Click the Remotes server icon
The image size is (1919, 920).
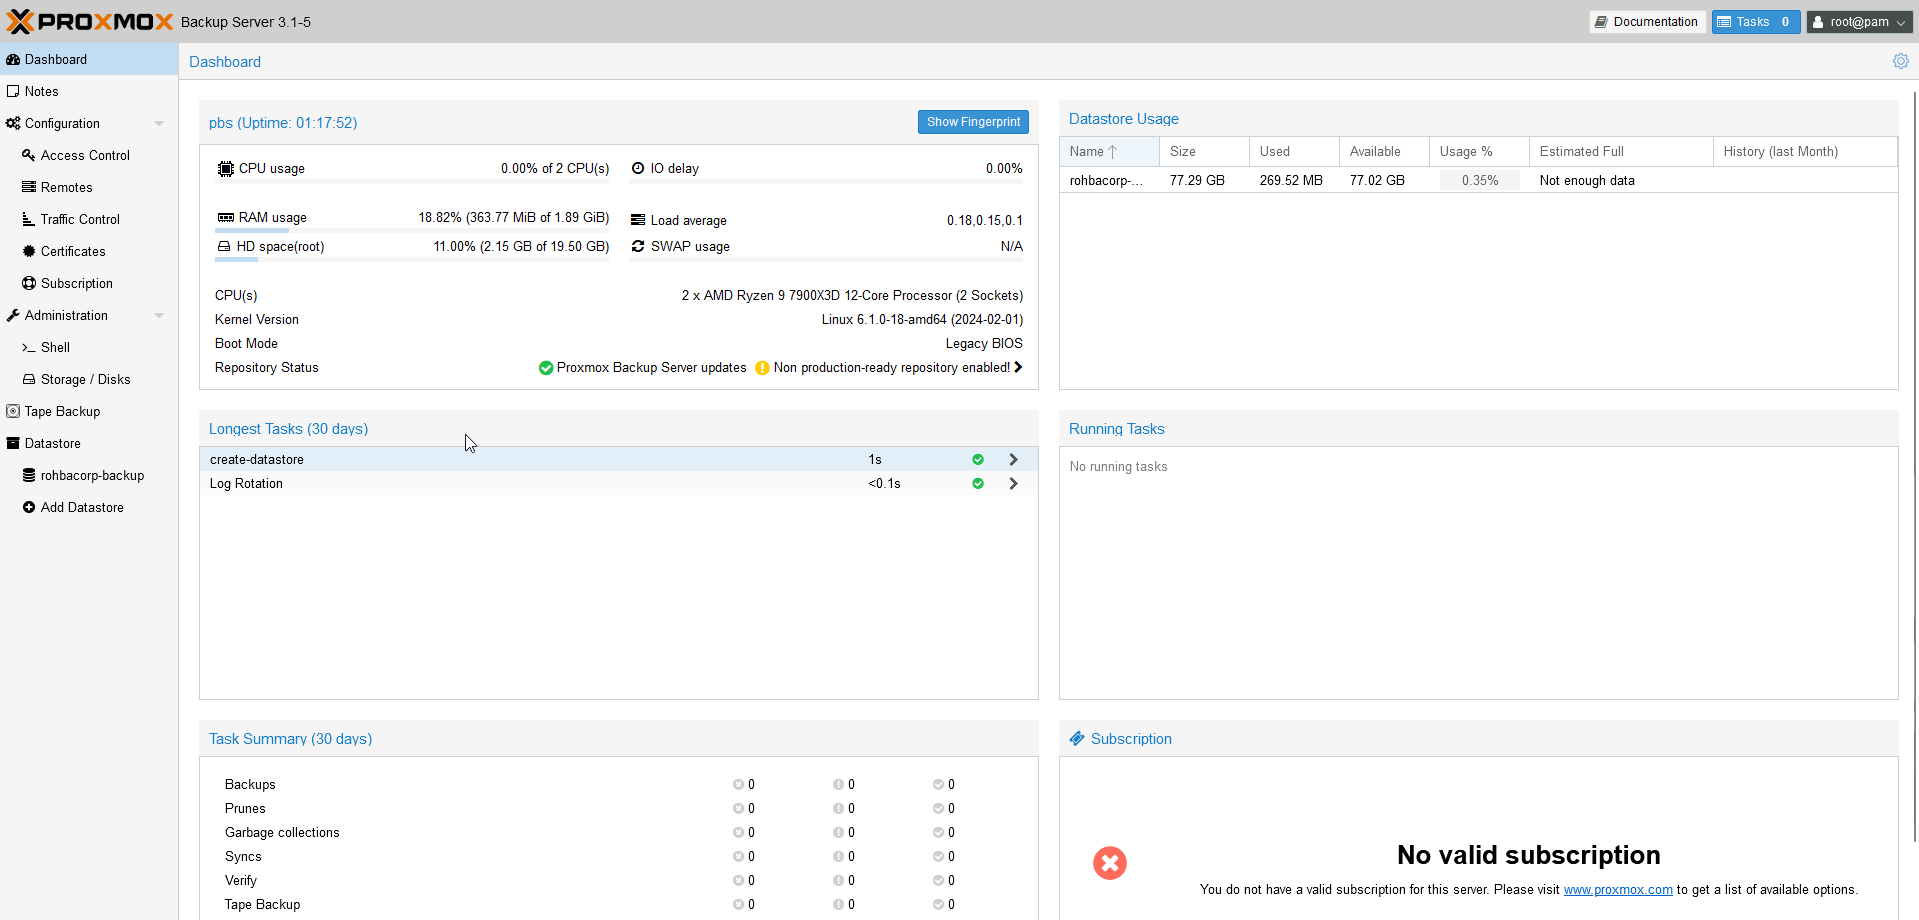click(x=29, y=187)
